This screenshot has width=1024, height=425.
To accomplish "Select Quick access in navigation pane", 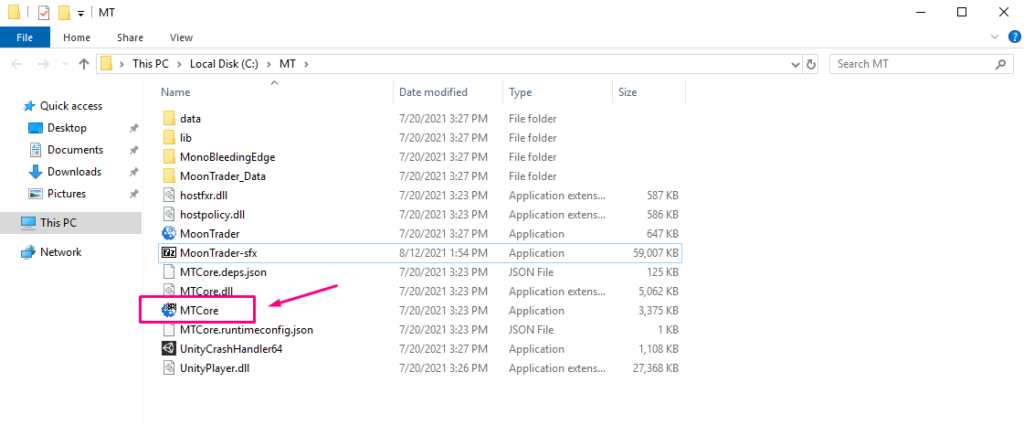I will tap(71, 106).
